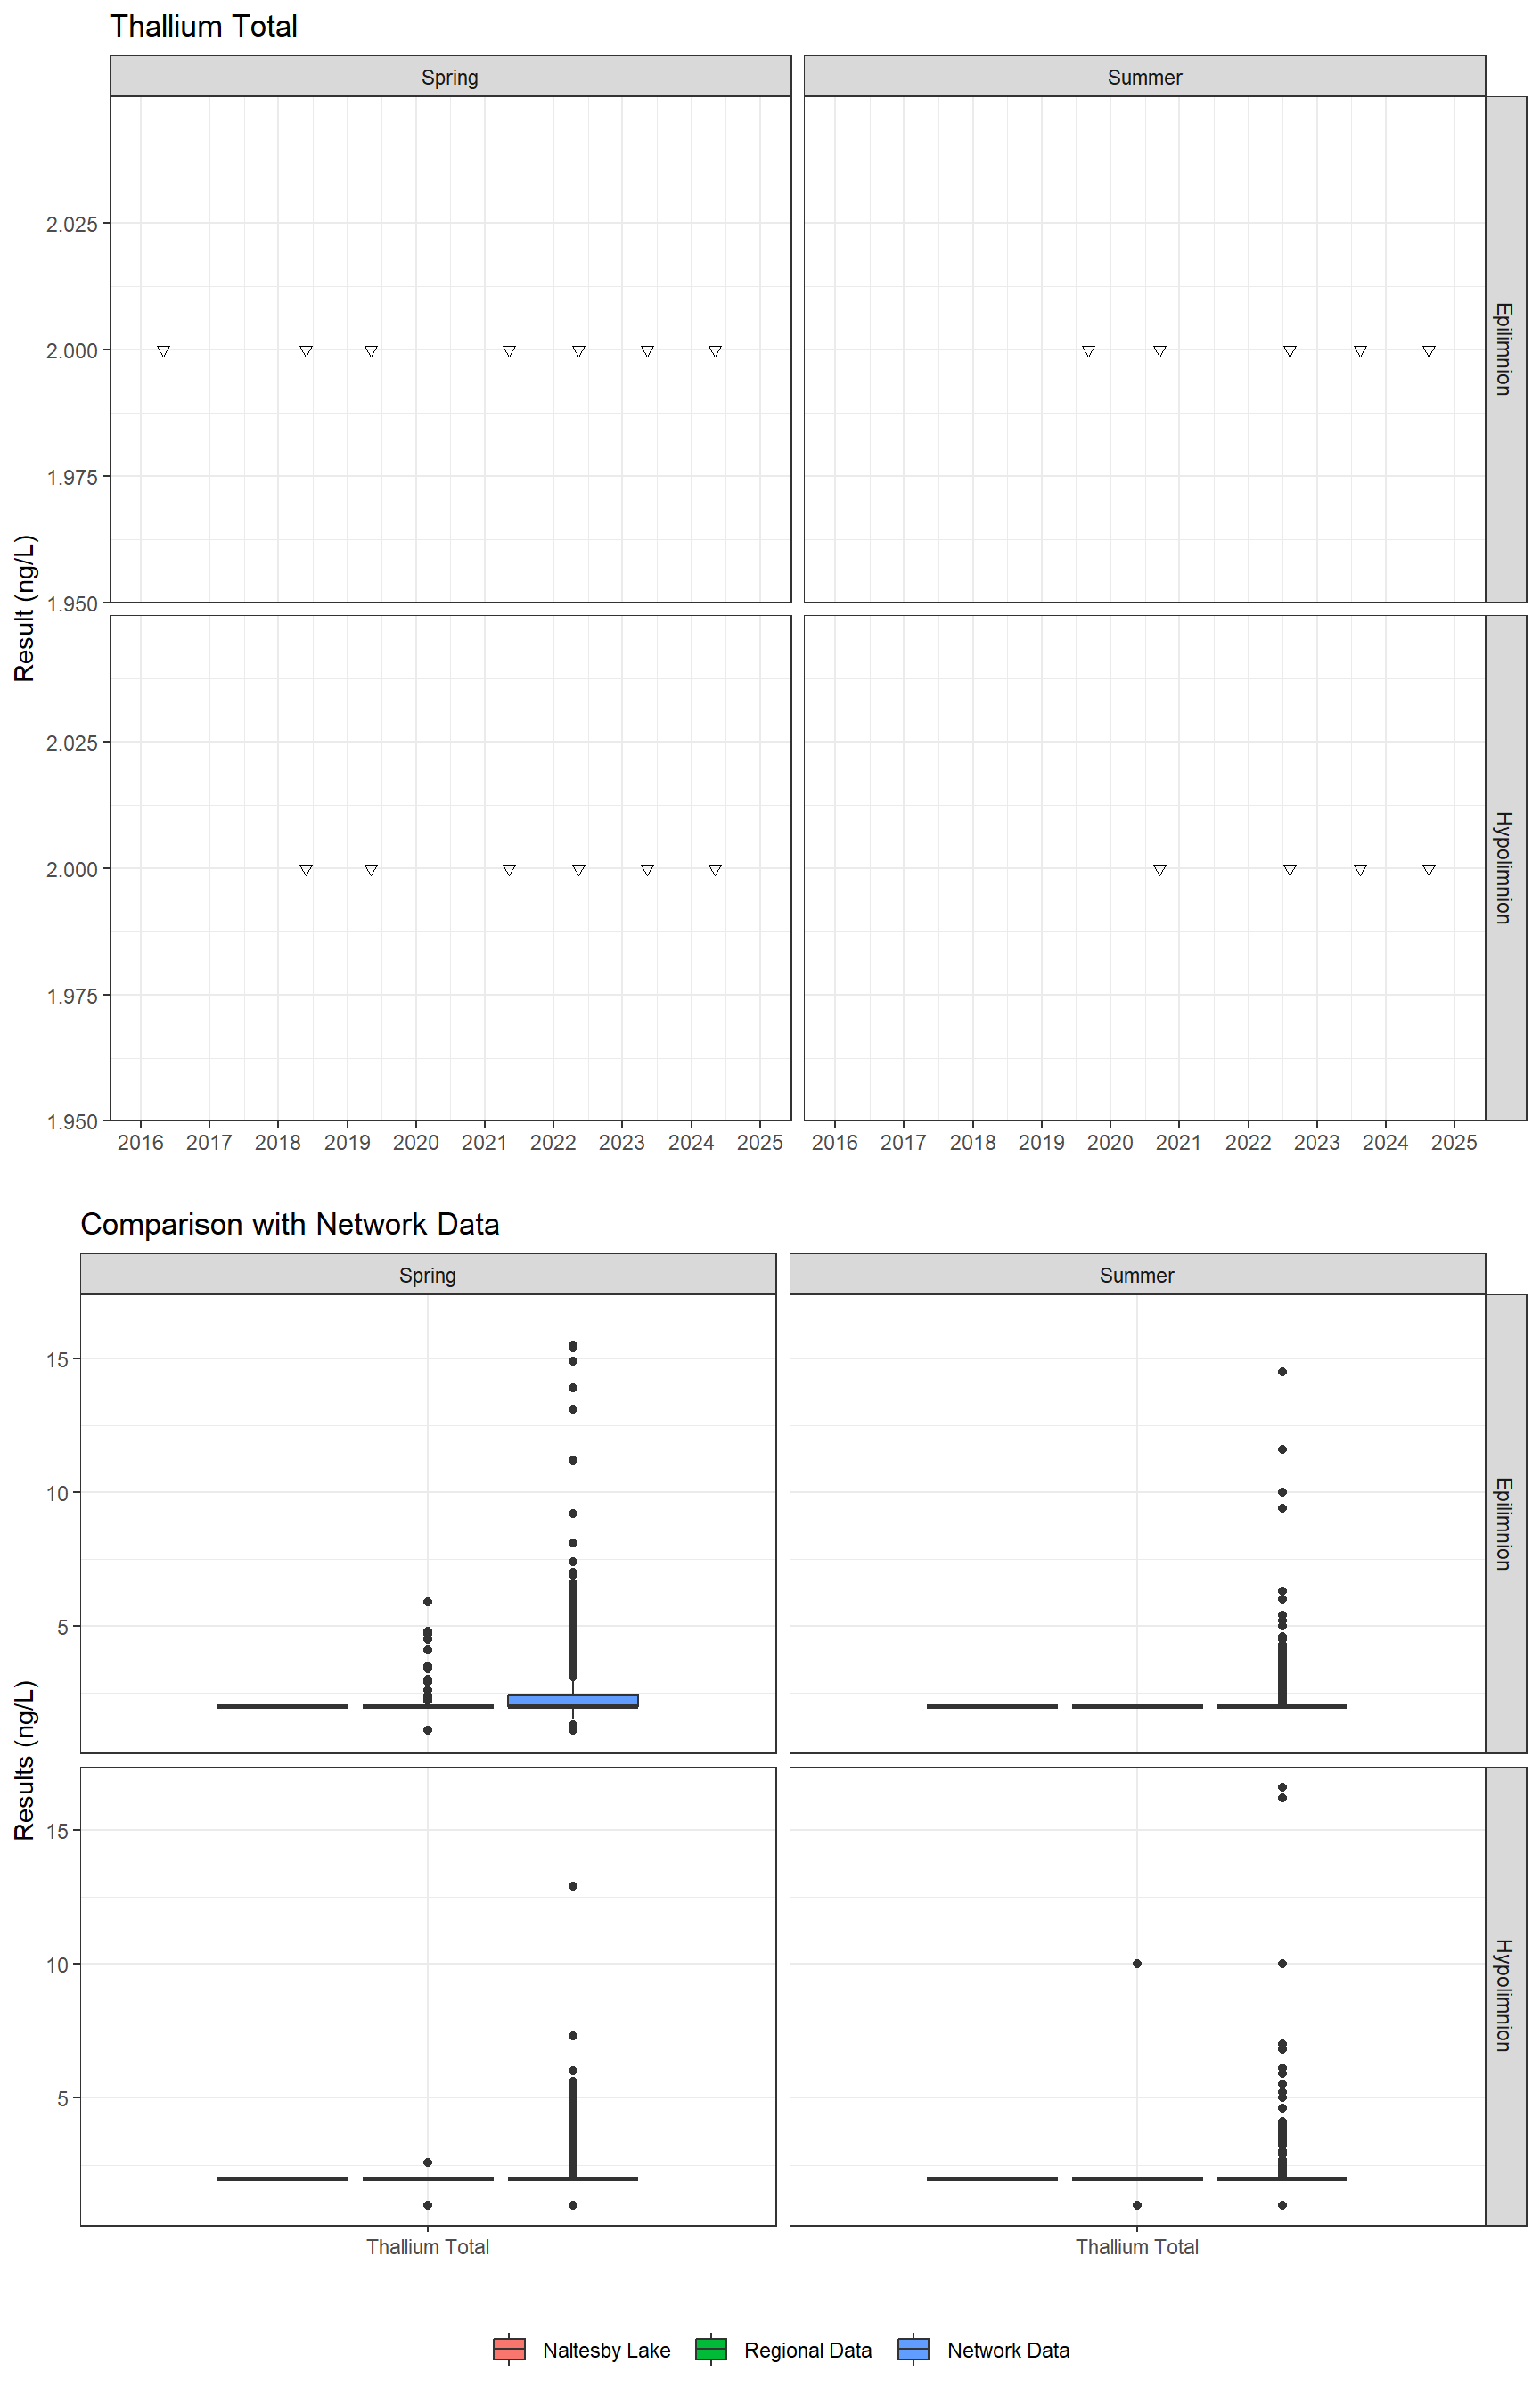This screenshot has height=2396, width=1540.
Task: Pick the 2018 triangle in Spring Hypolimnion
Action: click(x=306, y=870)
